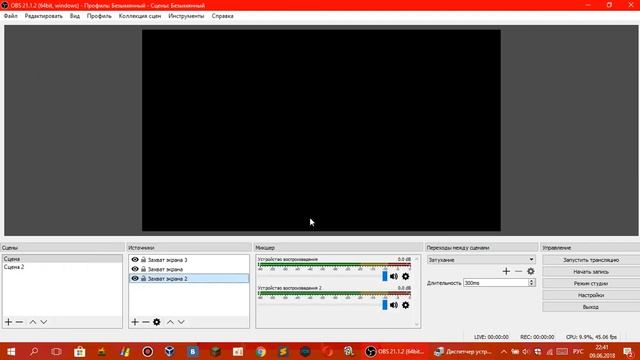Switch РУС input language indicator
Screen dimensions: 640x360
click(x=578, y=351)
